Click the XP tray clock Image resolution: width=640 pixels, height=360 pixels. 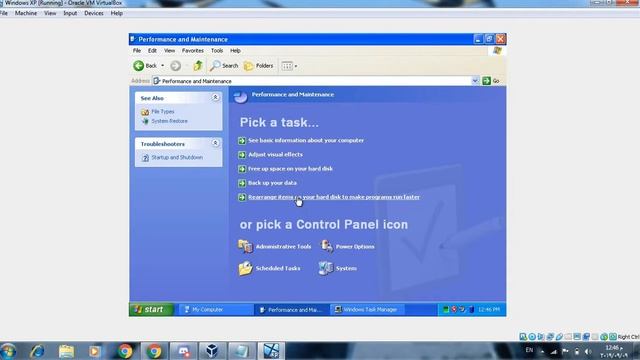489,309
